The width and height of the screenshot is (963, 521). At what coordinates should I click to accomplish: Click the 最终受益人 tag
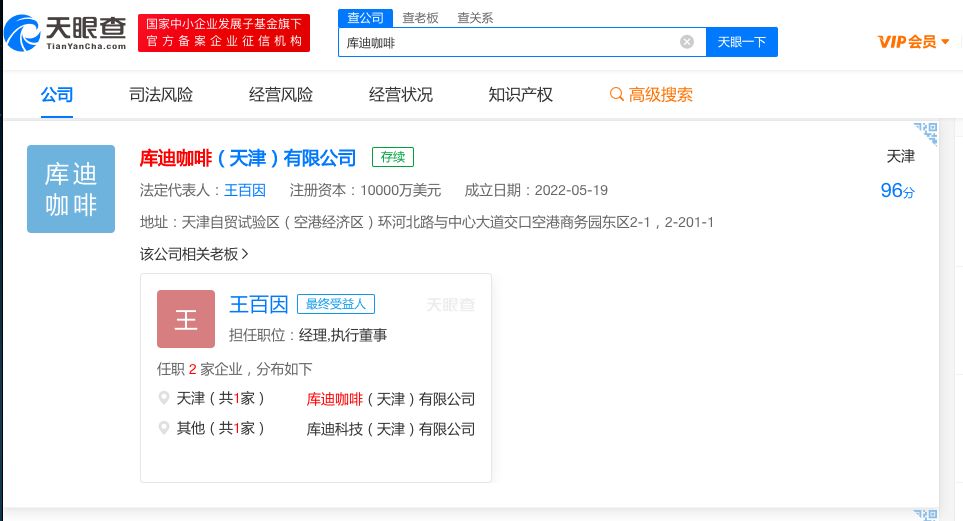pyautogui.click(x=336, y=304)
